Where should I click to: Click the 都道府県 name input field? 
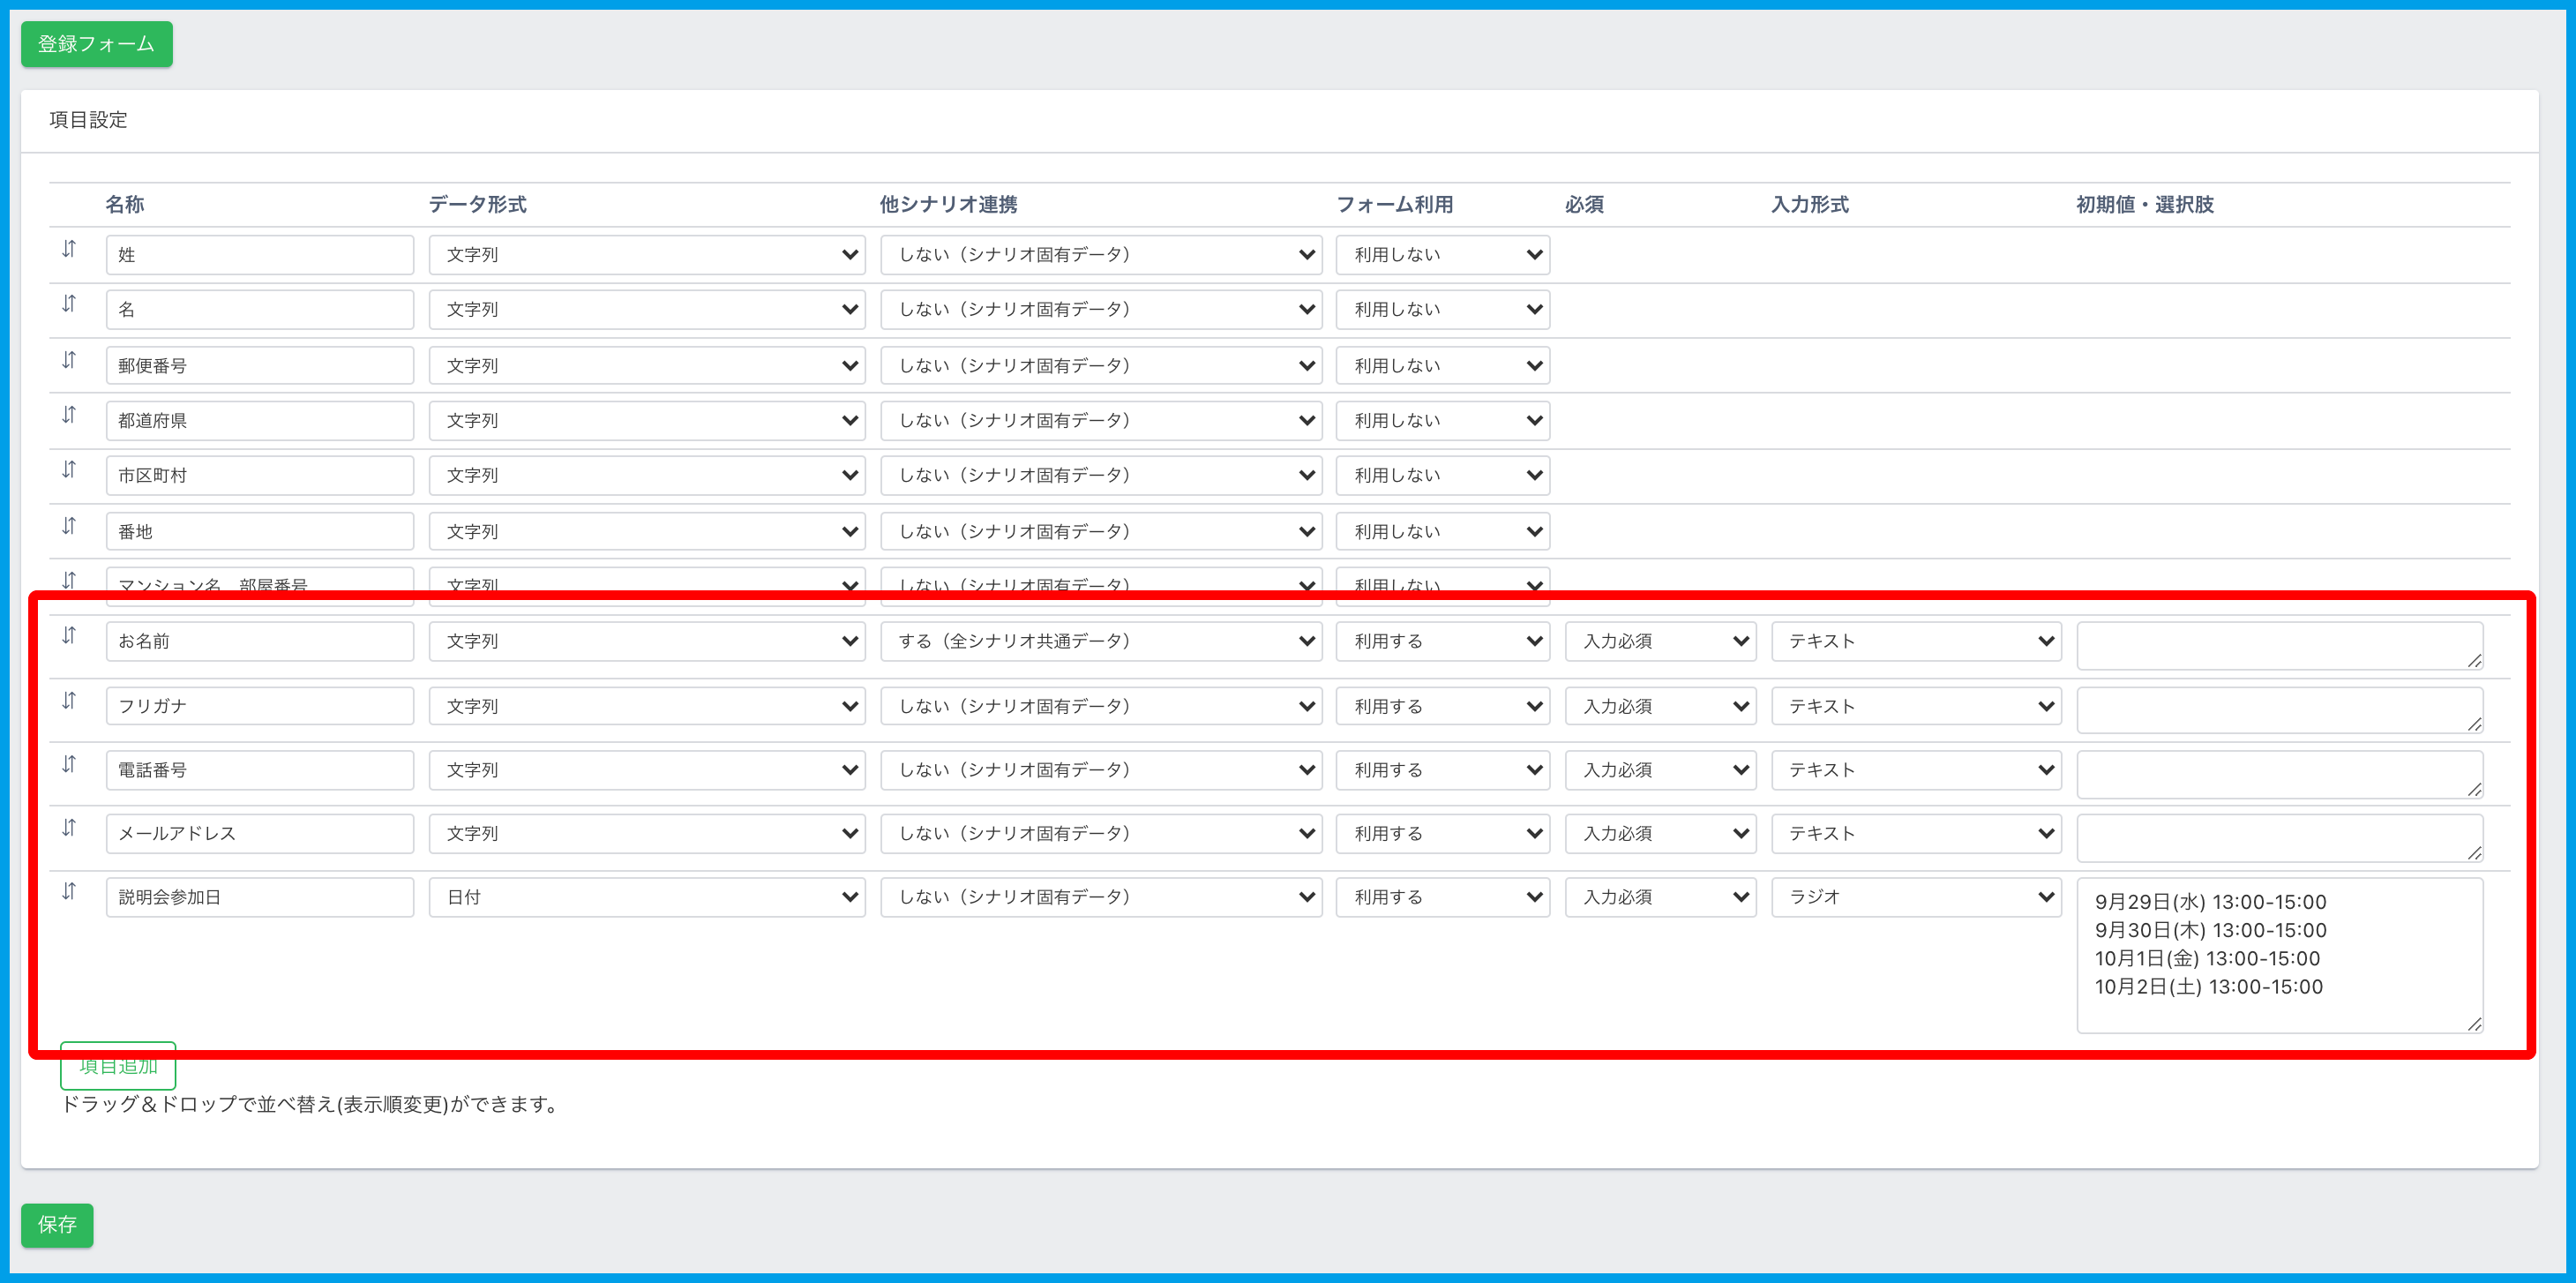coord(259,421)
